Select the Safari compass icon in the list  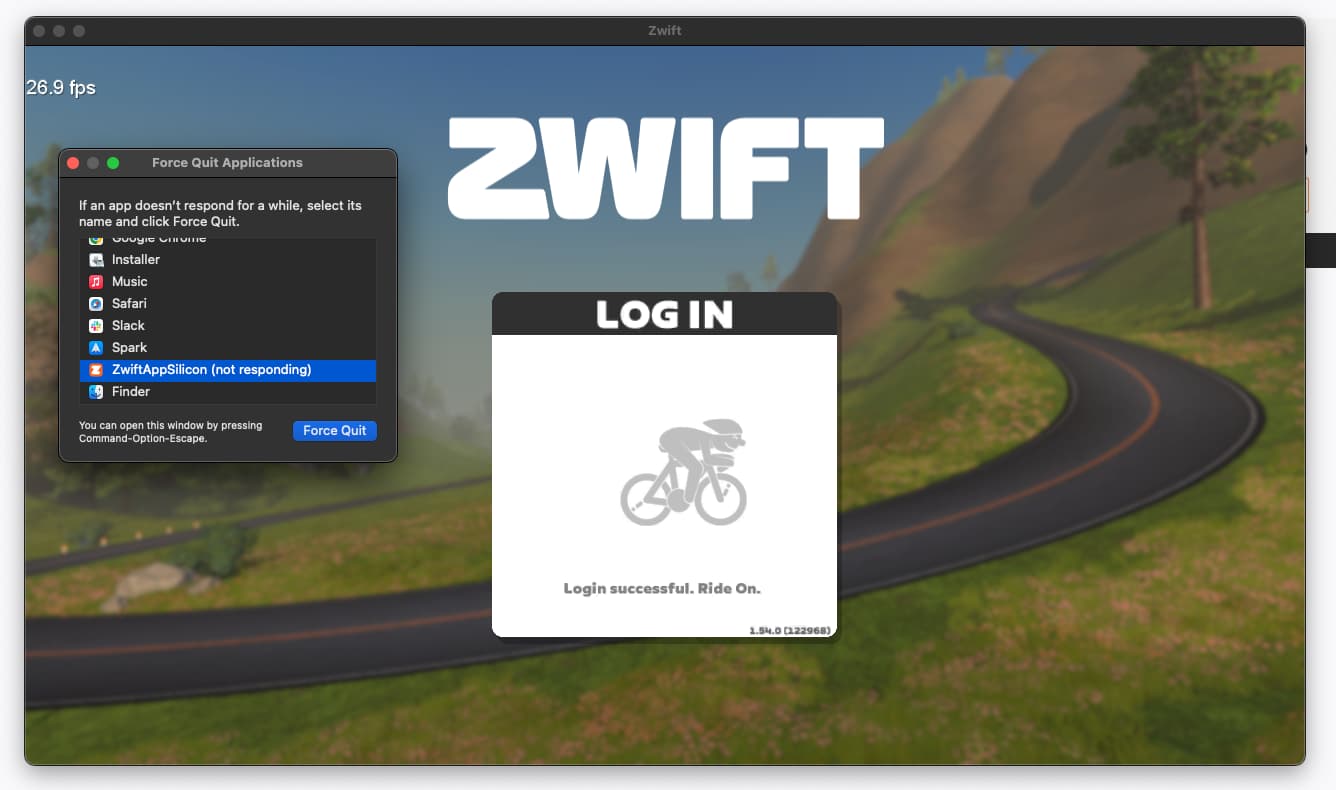[96, 304]
